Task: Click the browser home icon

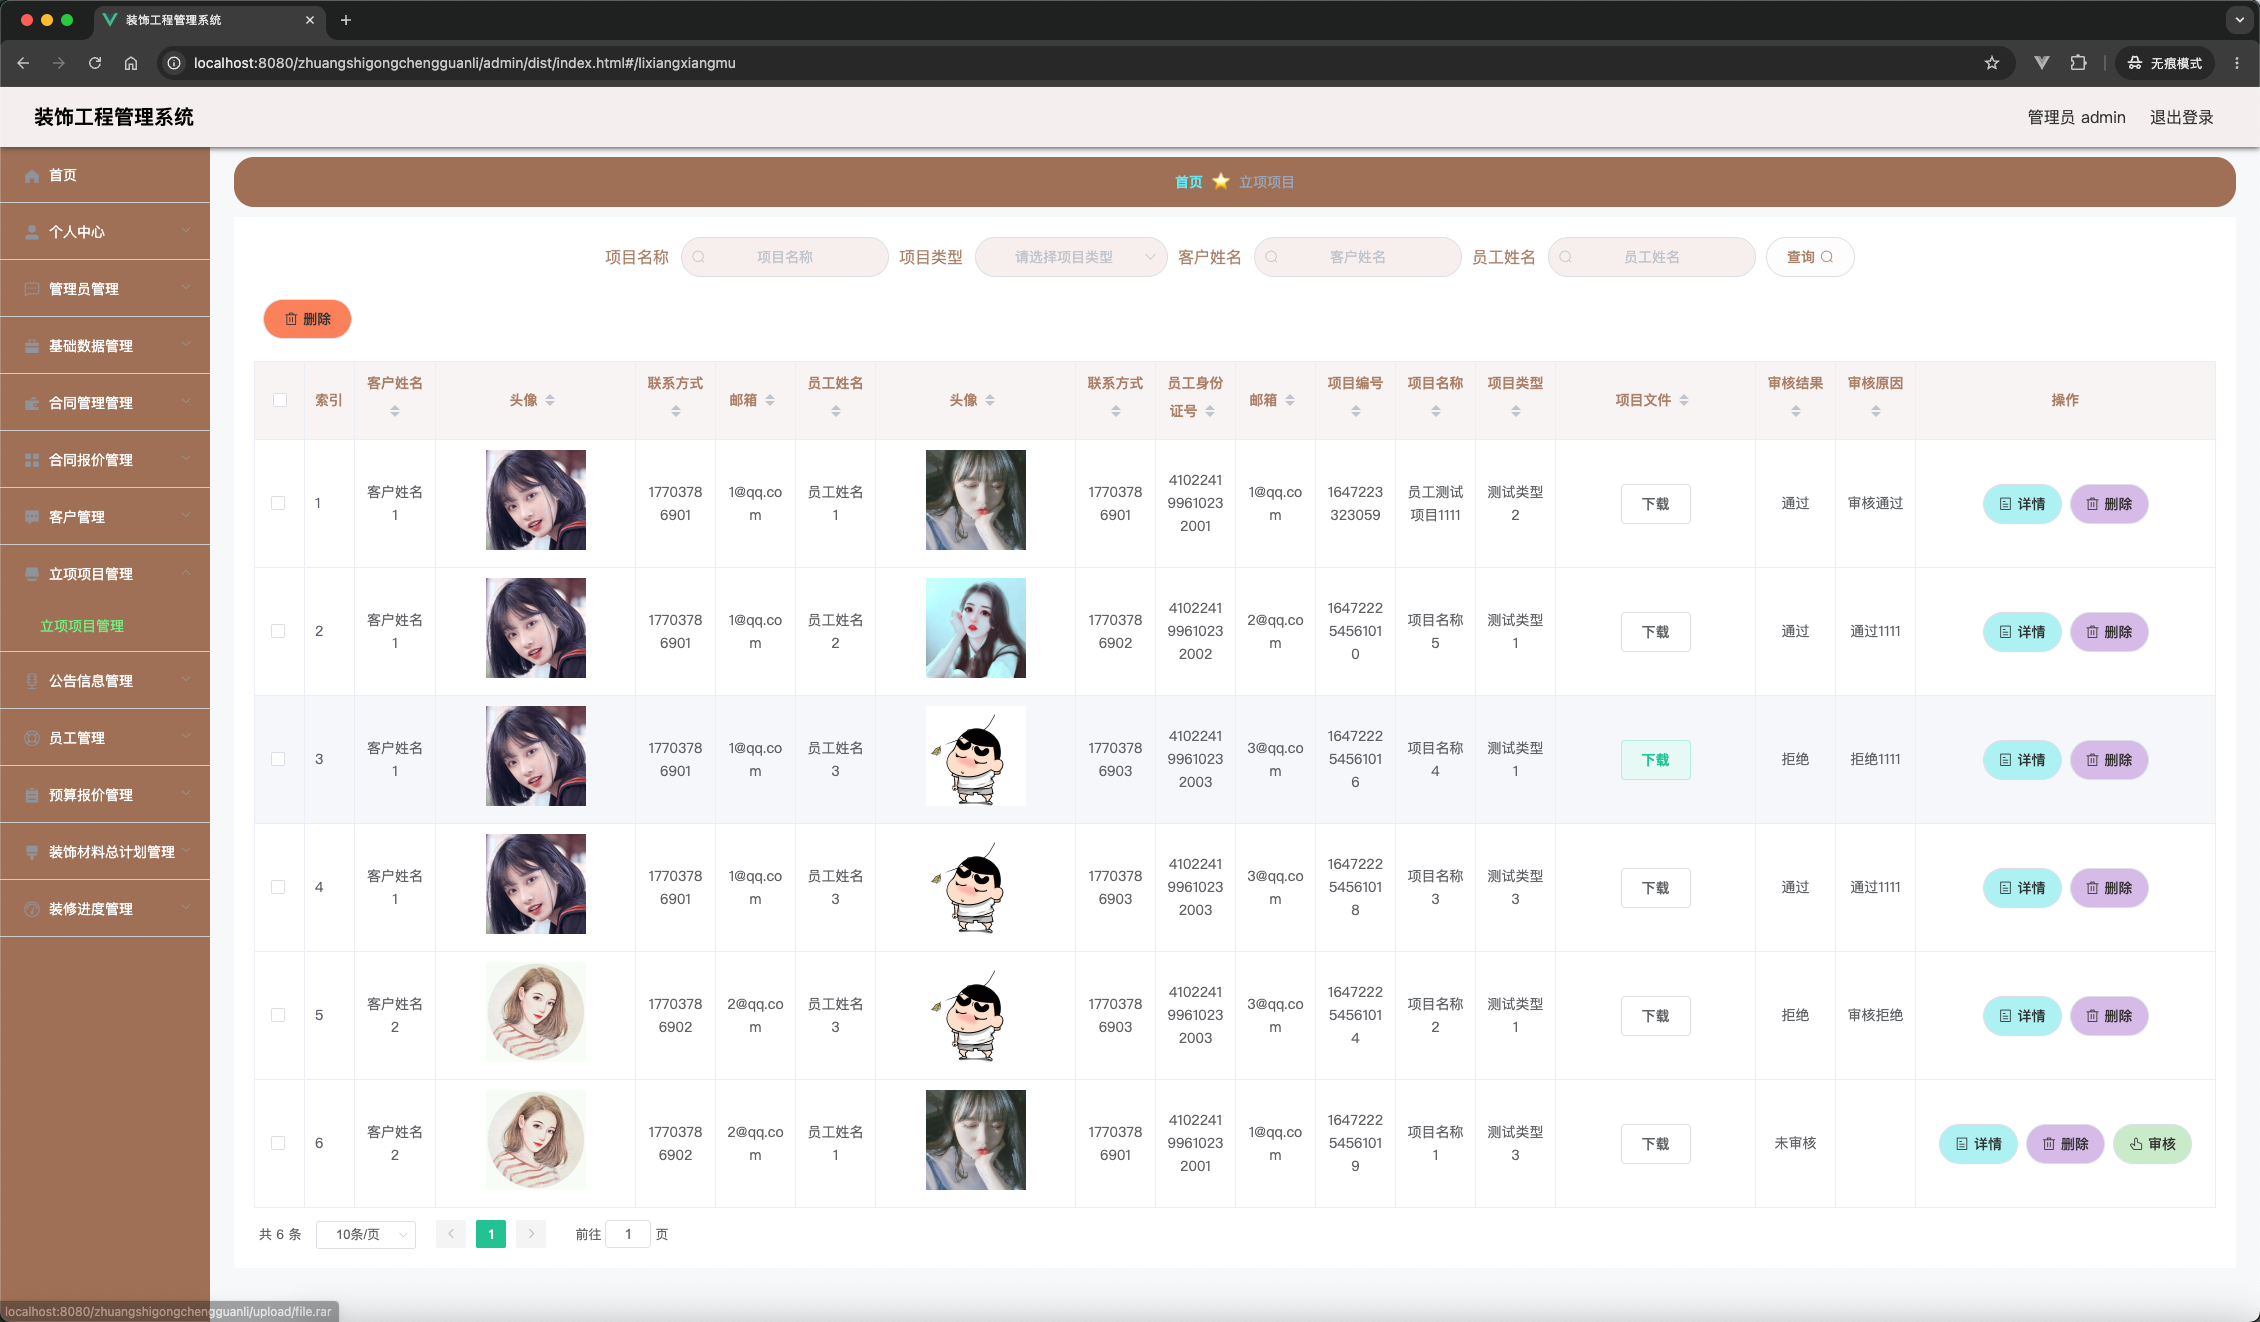Action: tap(131, 63)
